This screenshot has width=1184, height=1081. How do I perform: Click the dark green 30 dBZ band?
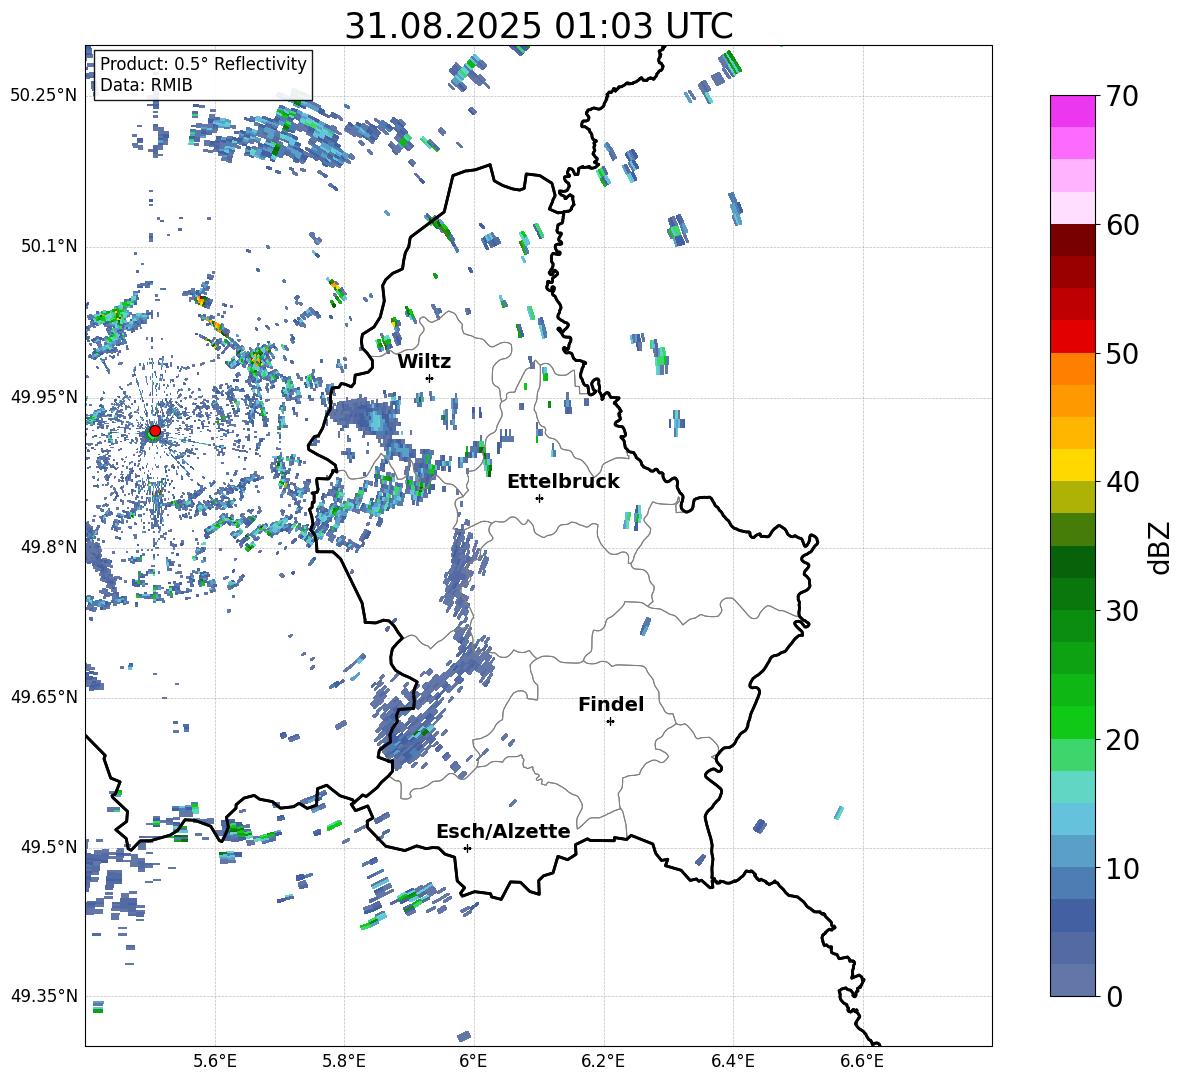click(x=1072, y=594)
